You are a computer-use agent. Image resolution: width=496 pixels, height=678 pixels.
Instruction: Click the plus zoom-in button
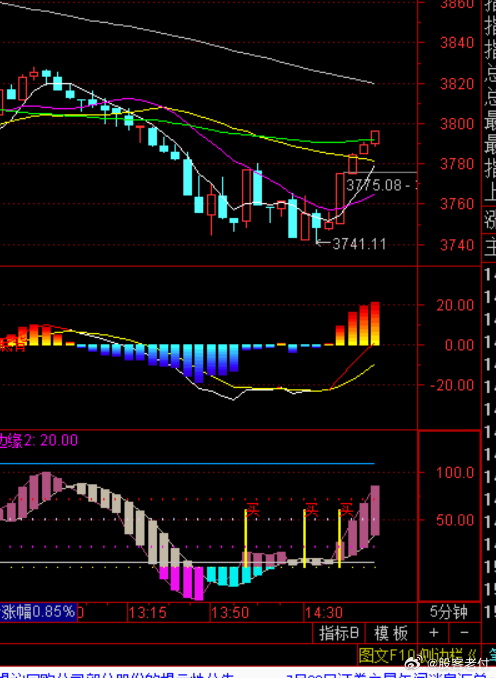[x=434, y=633]
